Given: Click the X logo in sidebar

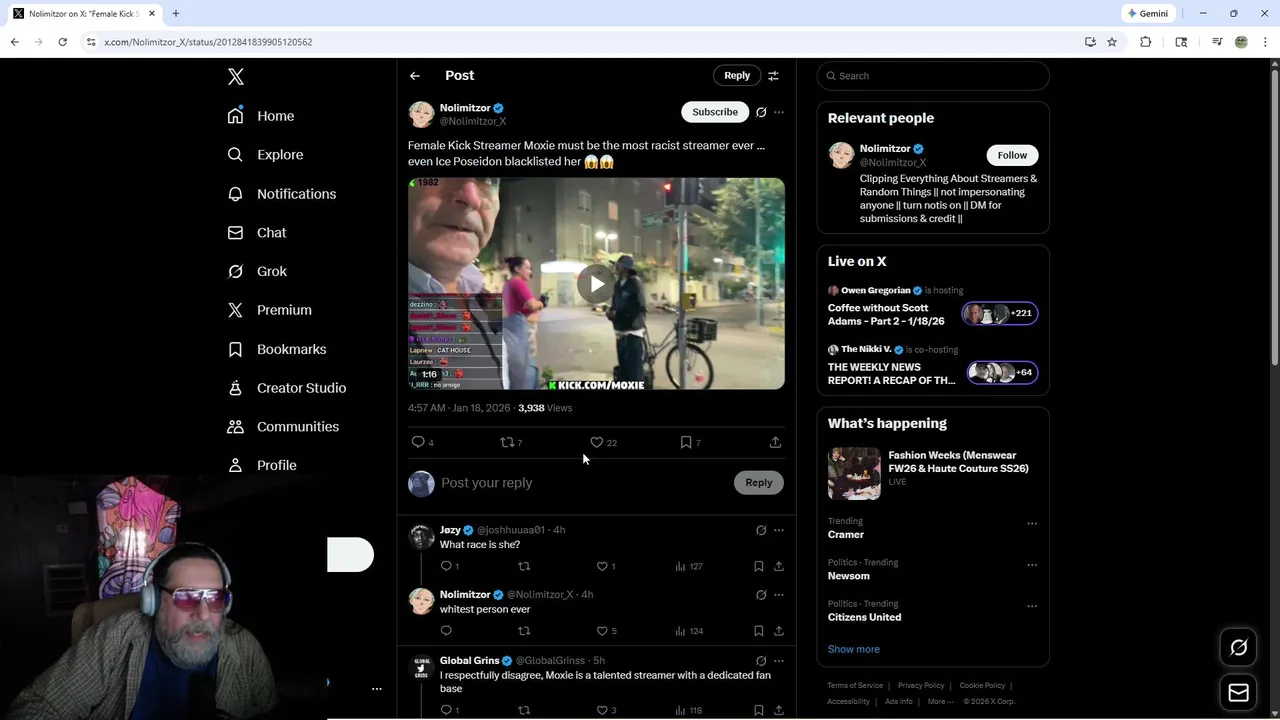Looking at the screenshot, I should coord(235,77).
